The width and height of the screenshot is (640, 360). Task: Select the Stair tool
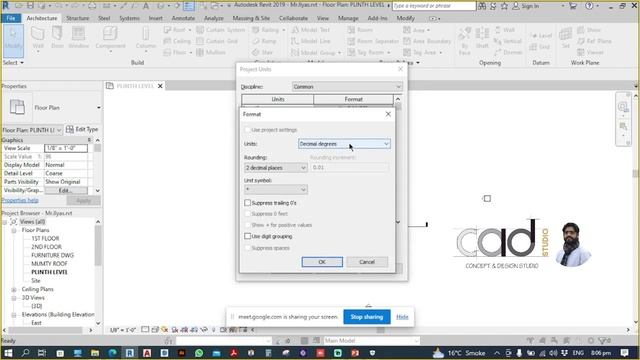click(x=262, y=52)
